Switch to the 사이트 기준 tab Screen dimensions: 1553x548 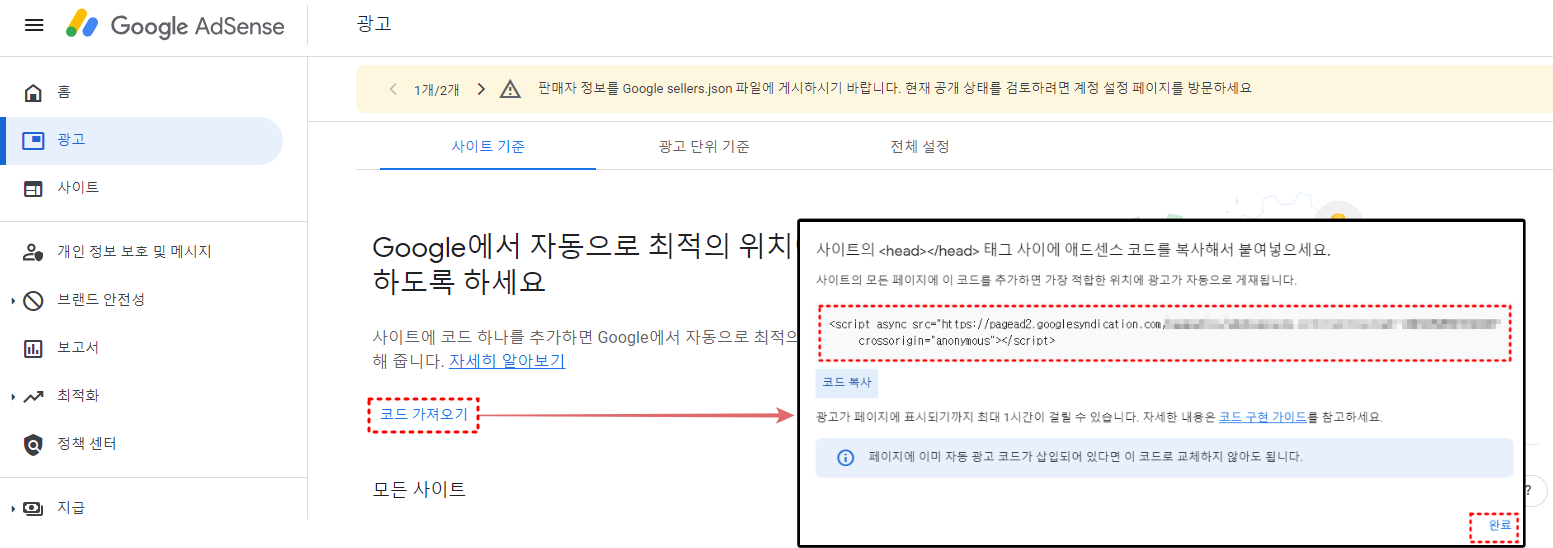click(488, 147)
